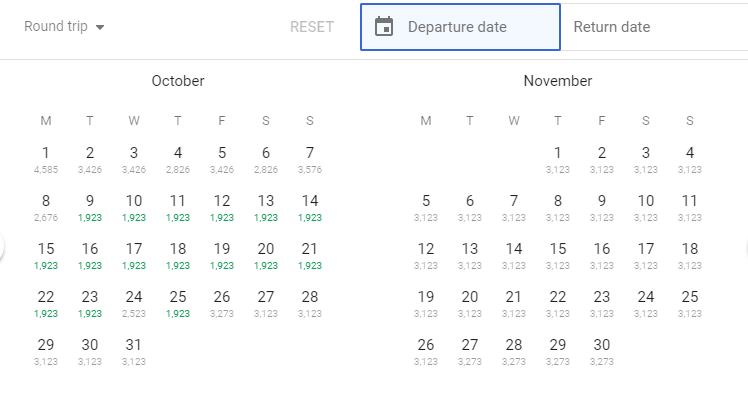Pick November 27 priced 3,273
Viewport: 748px width, 415px height.
click(470, 350)
